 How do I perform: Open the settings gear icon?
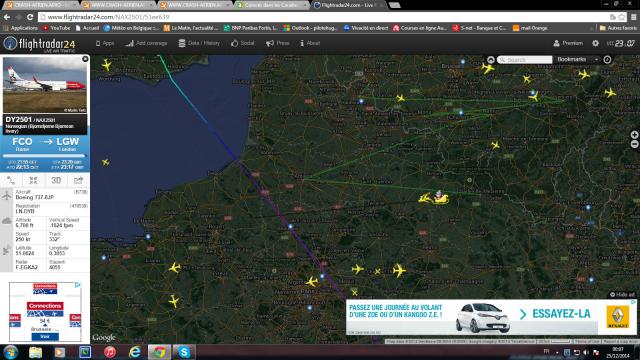pyautogui.click(x=596, y=43)
